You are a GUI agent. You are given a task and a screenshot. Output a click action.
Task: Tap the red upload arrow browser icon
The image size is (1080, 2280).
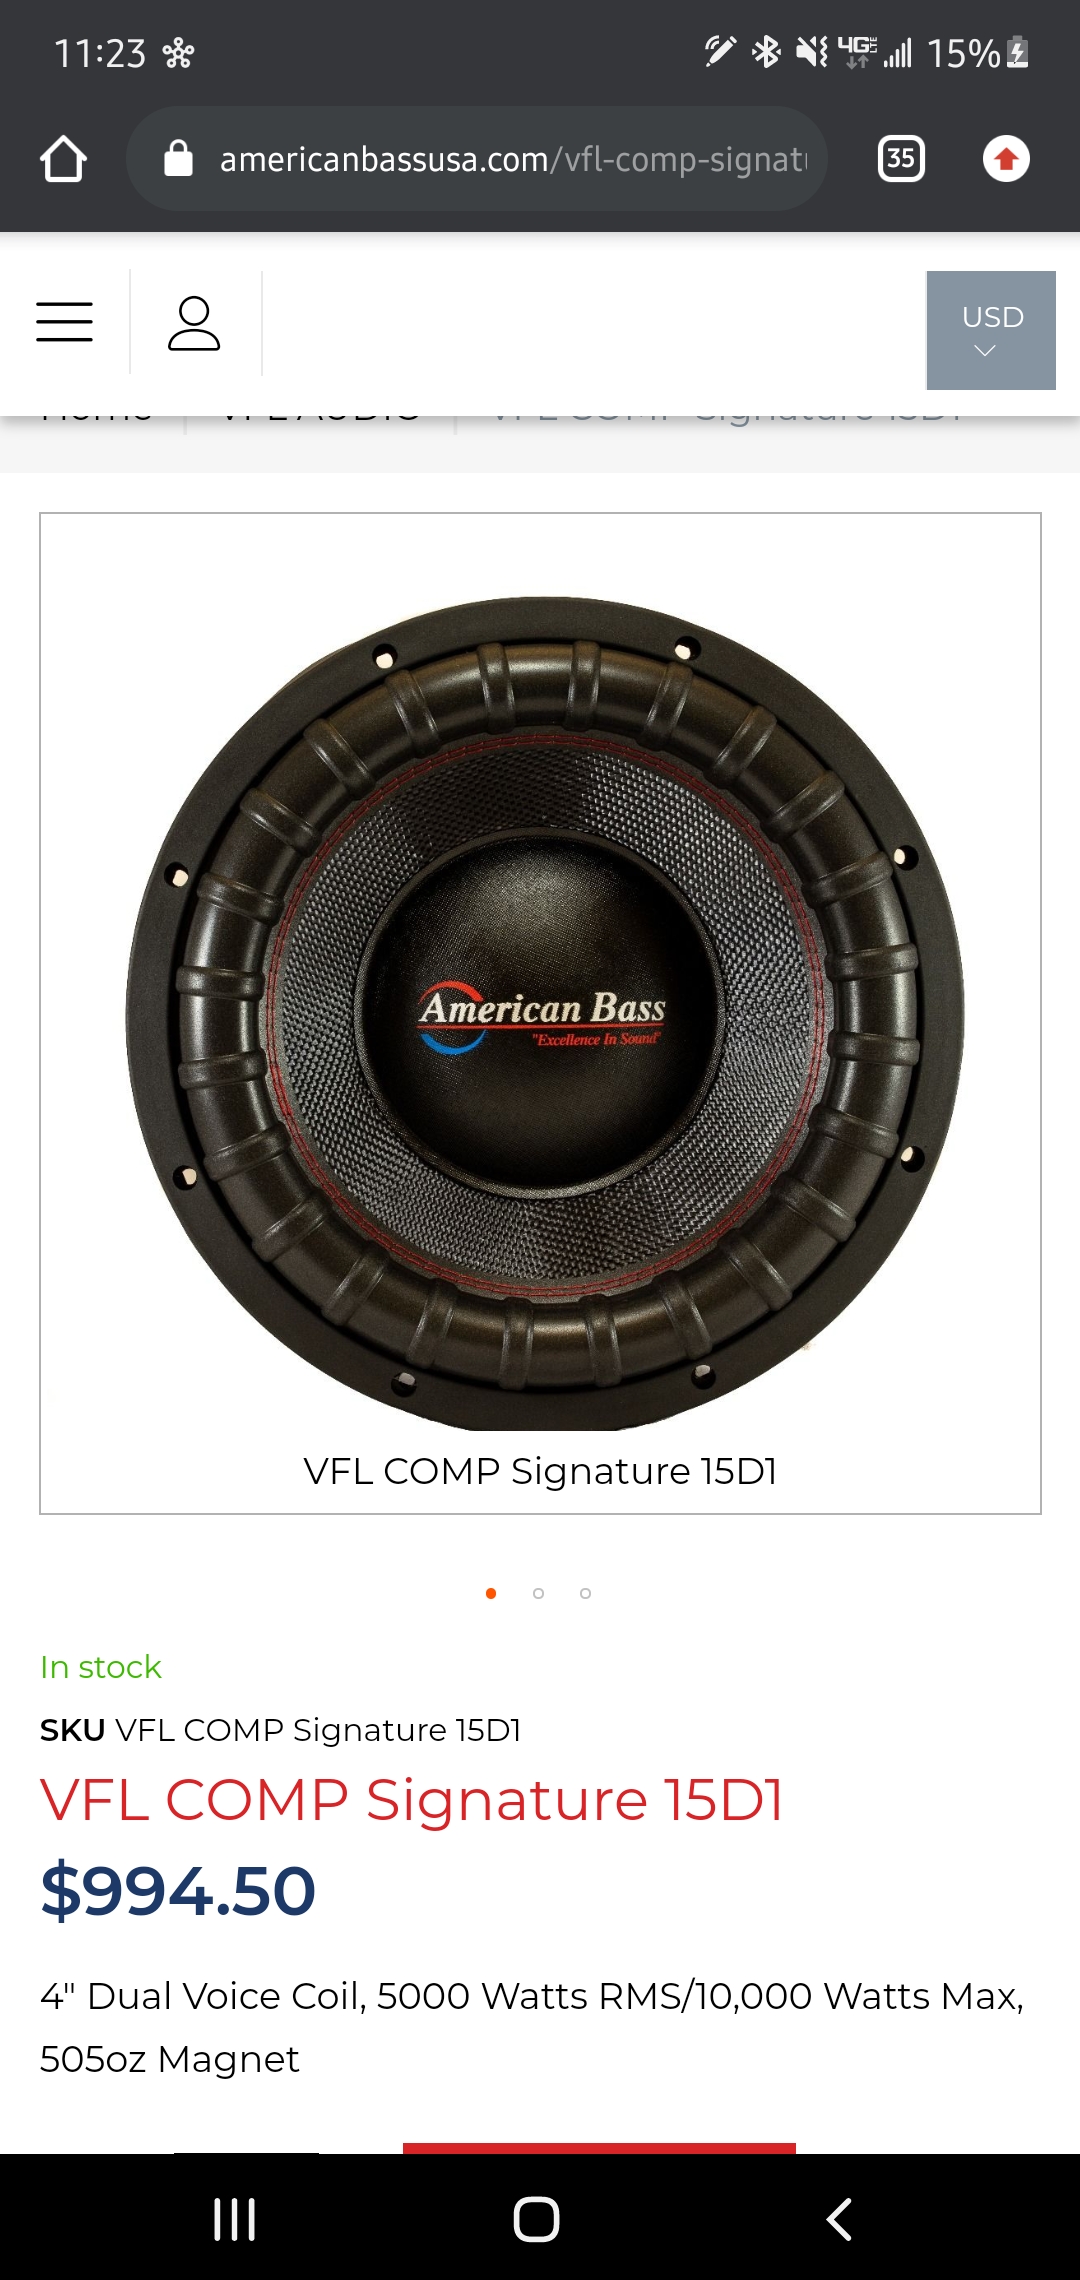pos(1006,159)
